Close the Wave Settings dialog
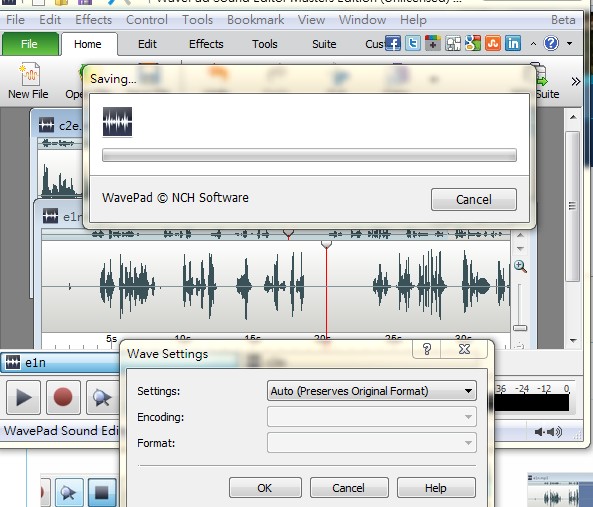The height and width of the screenshot is (507, 593). click(x=464, y=349)
